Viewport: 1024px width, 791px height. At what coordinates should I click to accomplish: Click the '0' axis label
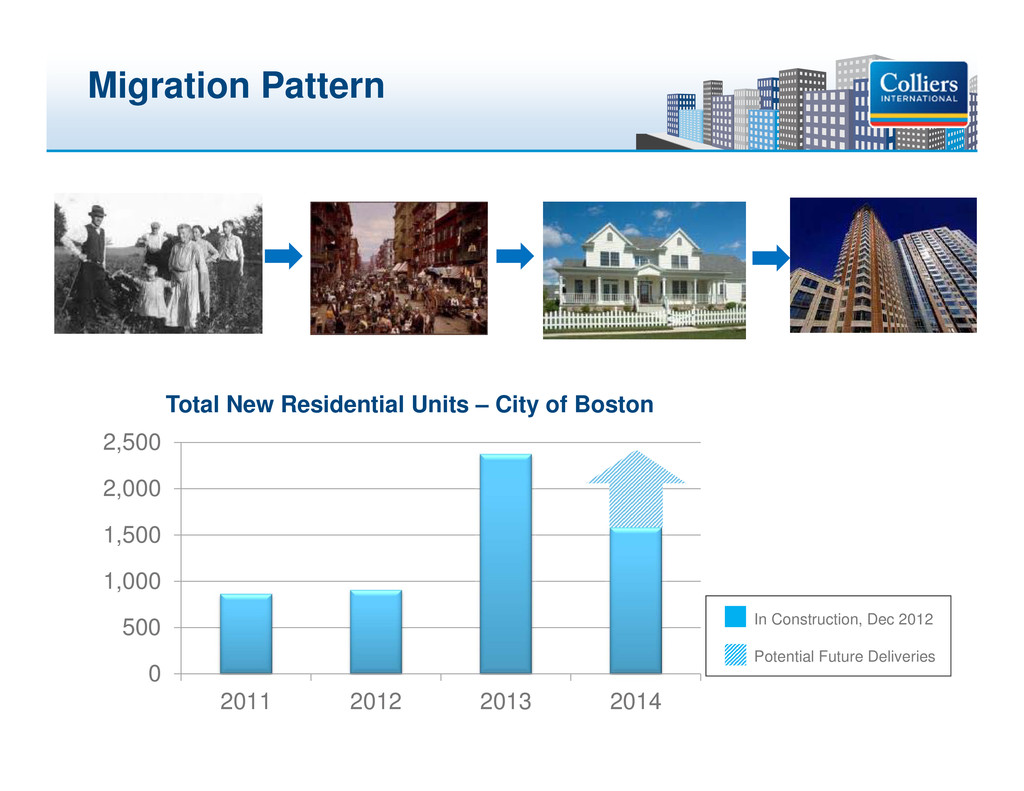[154, 673]
